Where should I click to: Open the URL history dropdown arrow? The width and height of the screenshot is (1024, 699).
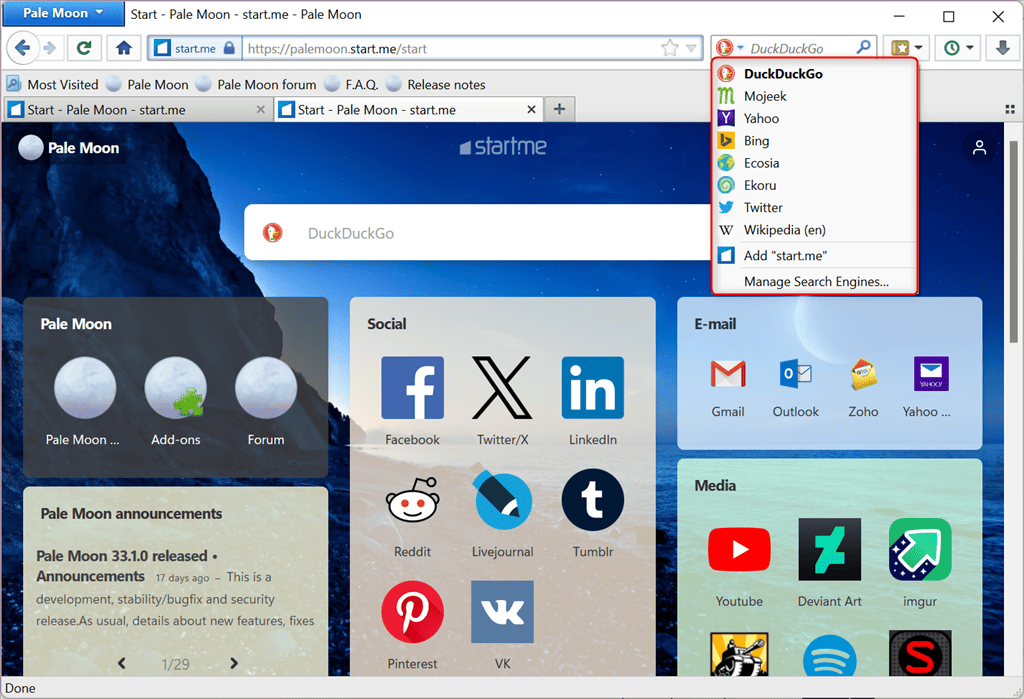(691, 48)
